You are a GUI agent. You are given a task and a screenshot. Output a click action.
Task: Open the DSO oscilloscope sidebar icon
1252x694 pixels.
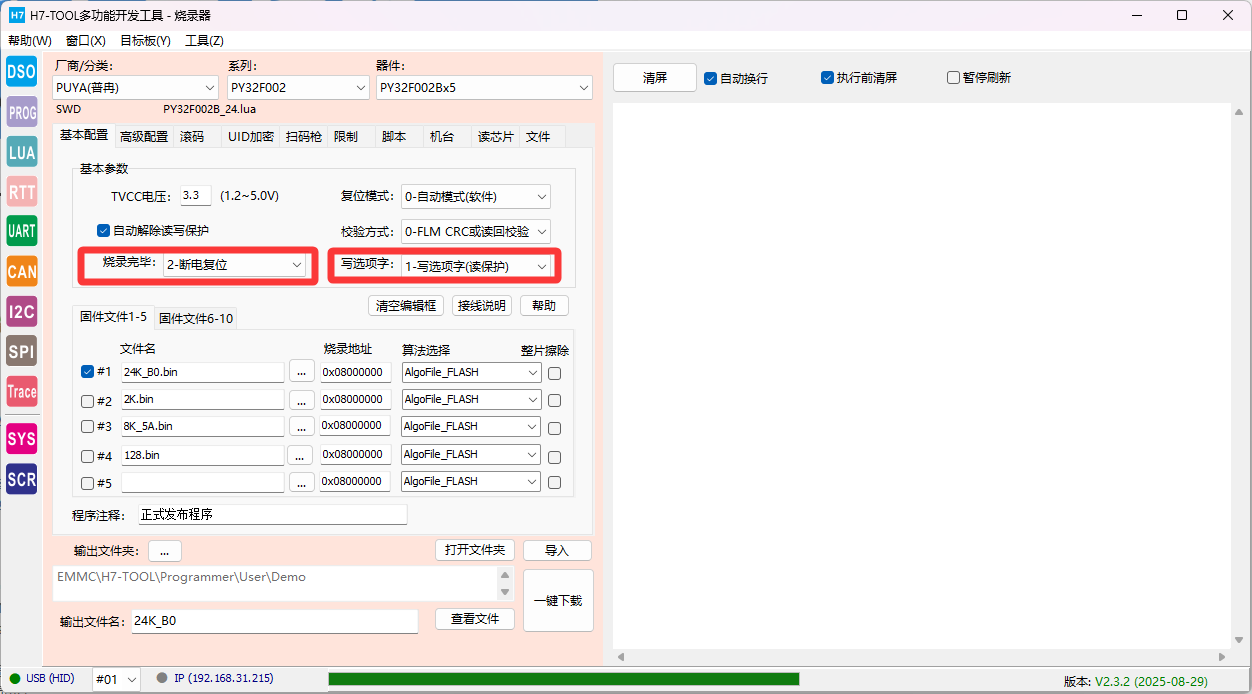[x=21, y=72]
